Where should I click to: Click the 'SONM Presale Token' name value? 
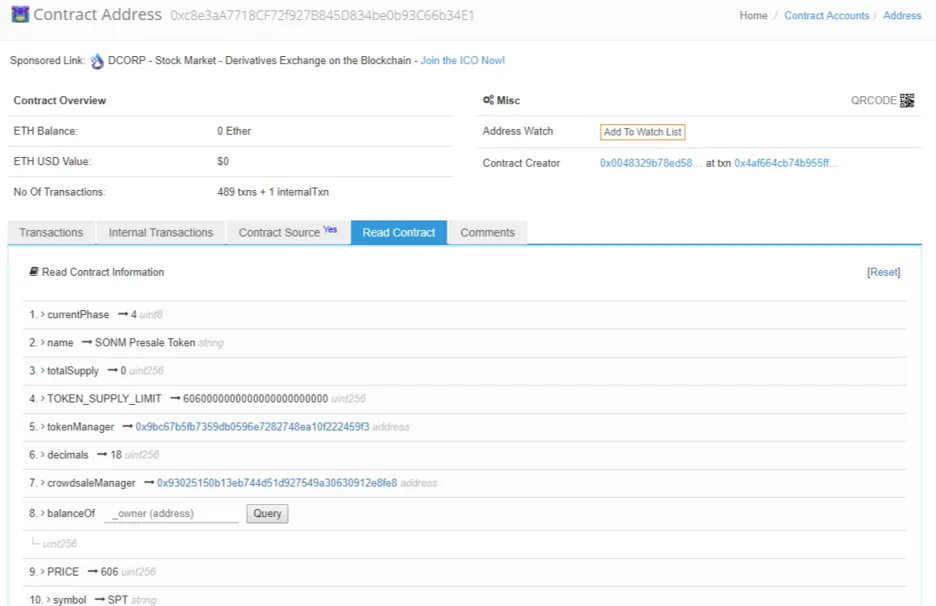click(145, 343)
